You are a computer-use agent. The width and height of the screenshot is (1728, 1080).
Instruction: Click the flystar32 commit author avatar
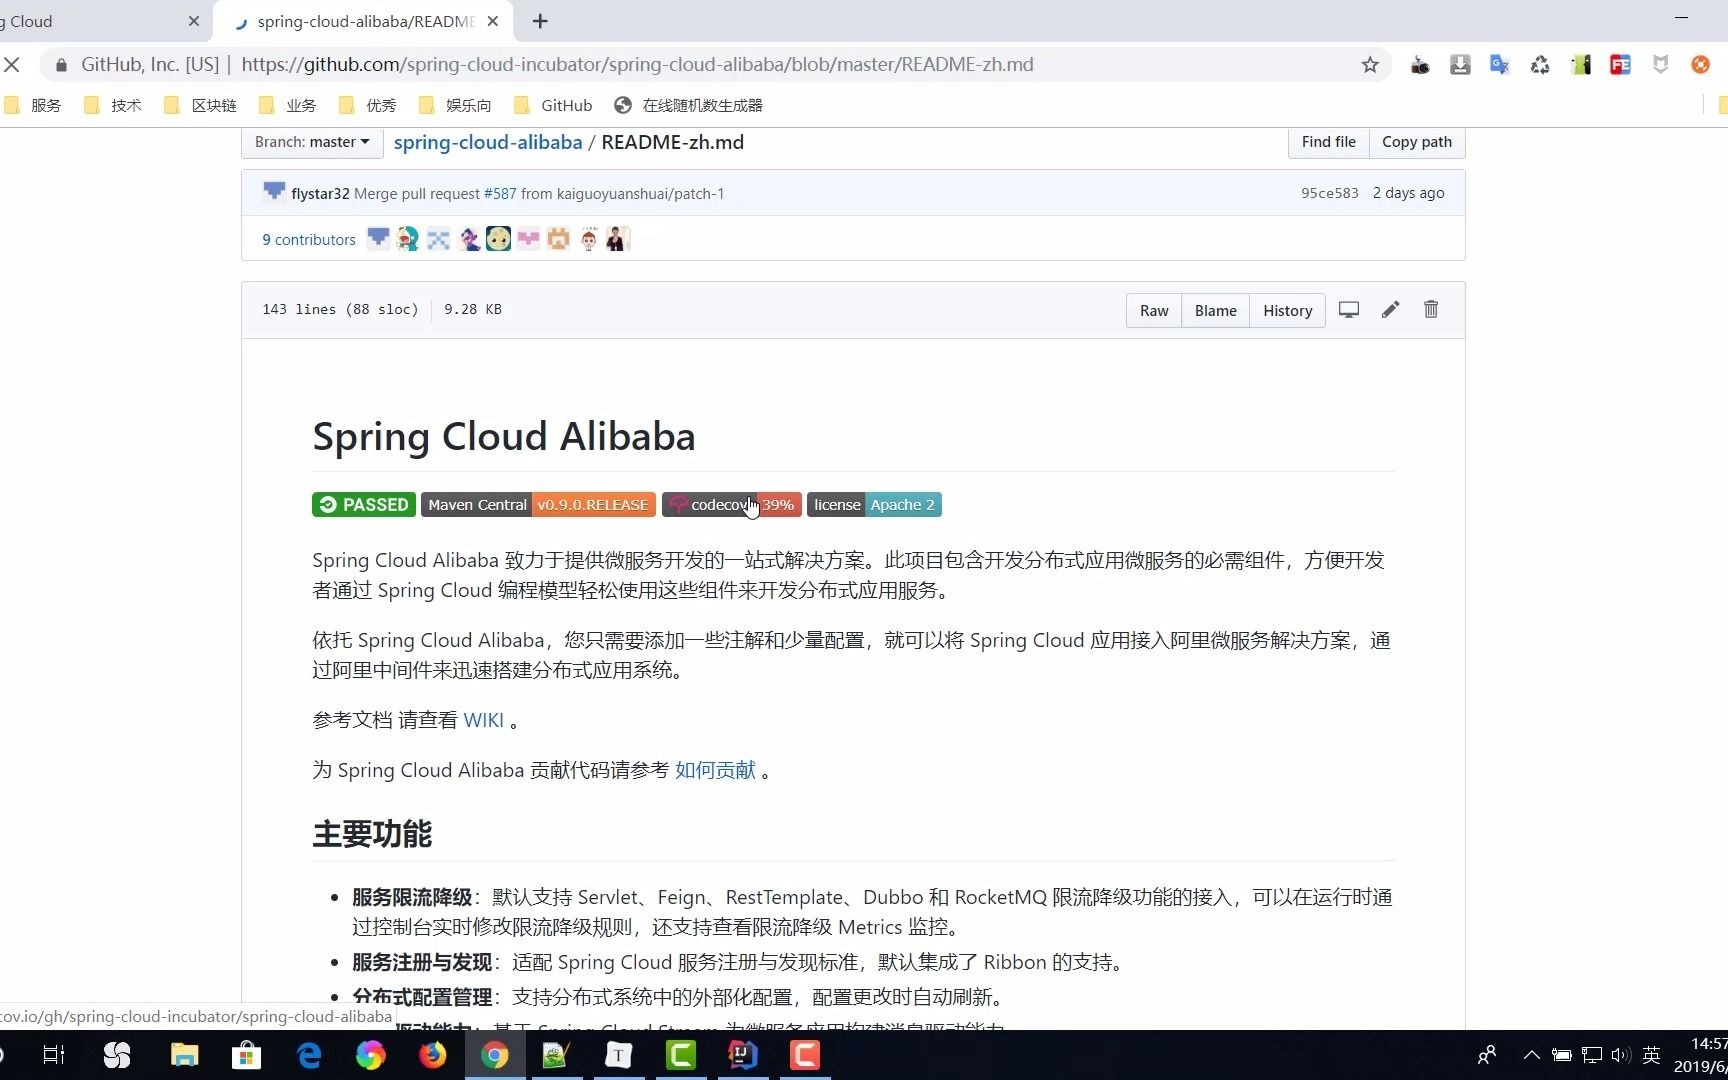(274, 192)
